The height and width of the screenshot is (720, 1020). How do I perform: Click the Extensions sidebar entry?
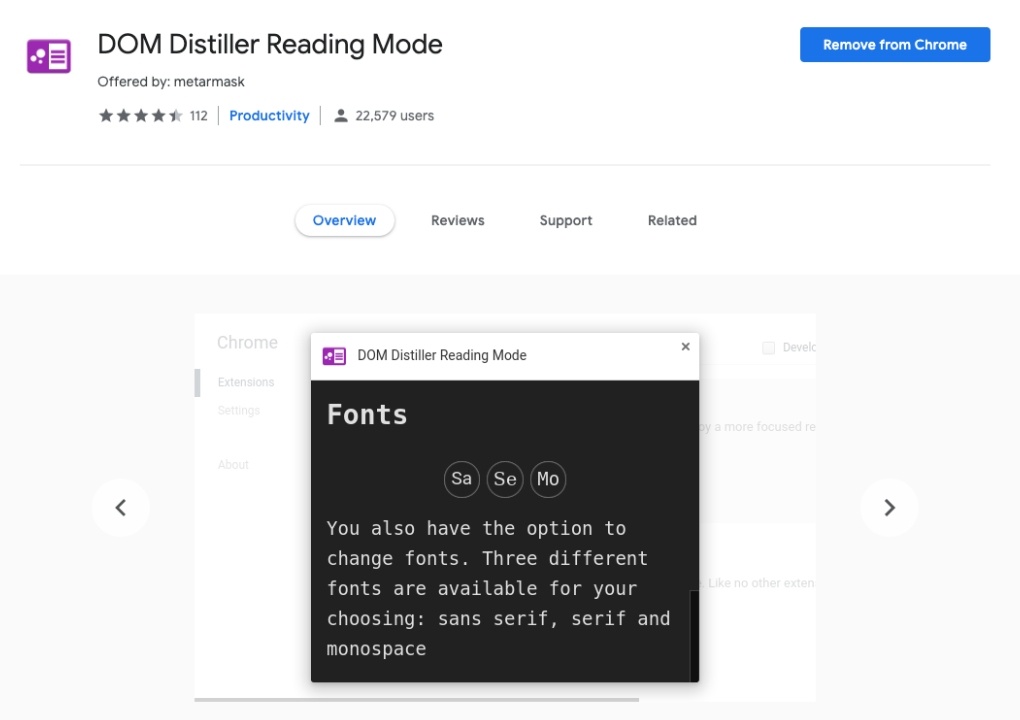(247, 382)
